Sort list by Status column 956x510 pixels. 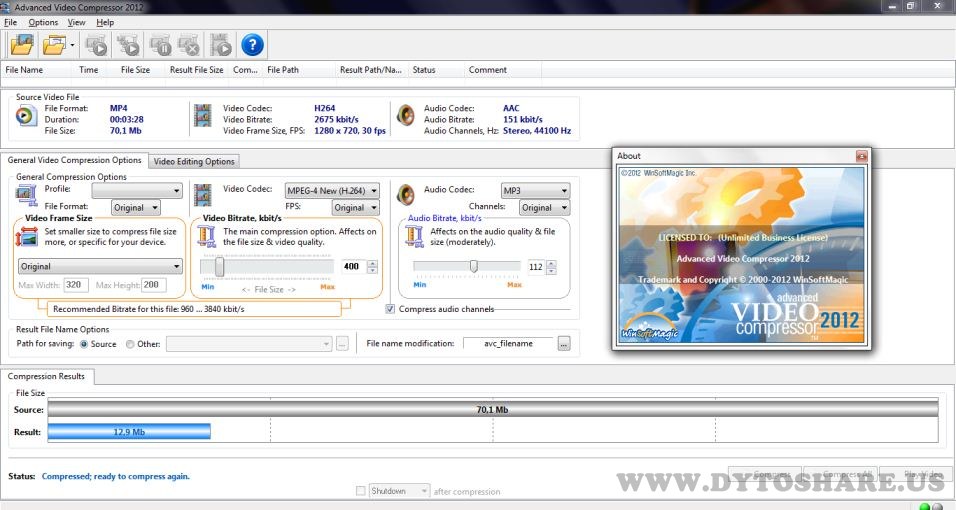click(x=436, y=70)
